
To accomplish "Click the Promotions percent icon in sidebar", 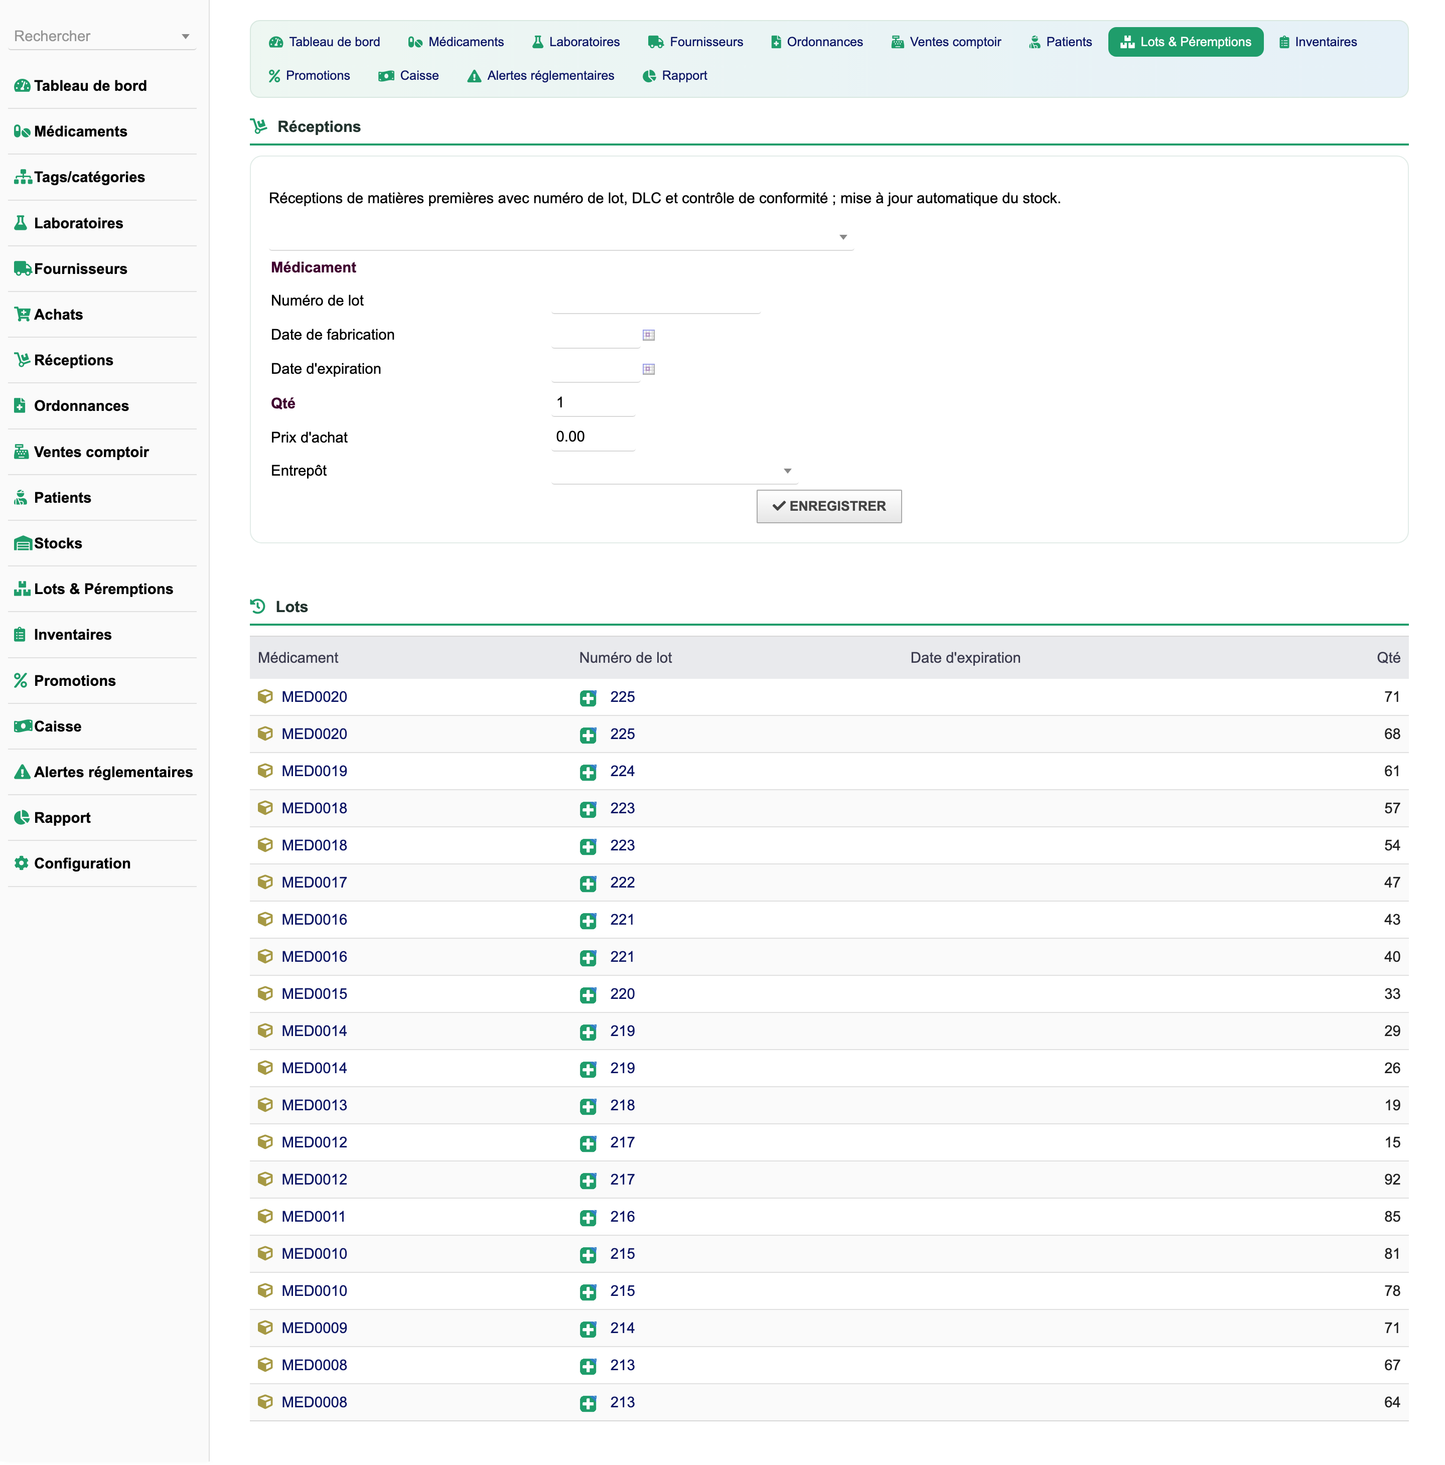I will (21, 681).
